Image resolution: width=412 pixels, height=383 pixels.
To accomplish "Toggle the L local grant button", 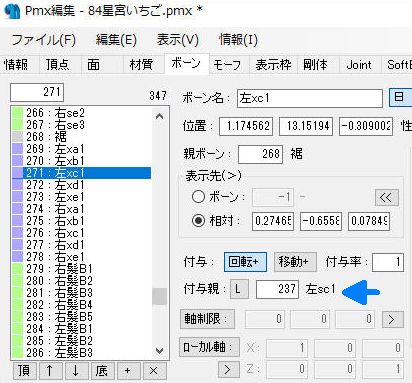I will coord(239,289).
